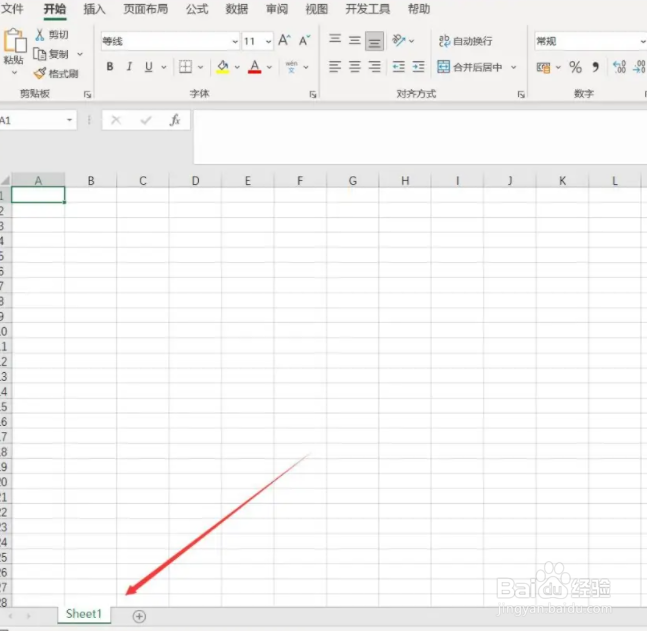Click the text orientation icon
Image resolution: width=647 pixels, height=631 pixels.
[x=399, y=40]
